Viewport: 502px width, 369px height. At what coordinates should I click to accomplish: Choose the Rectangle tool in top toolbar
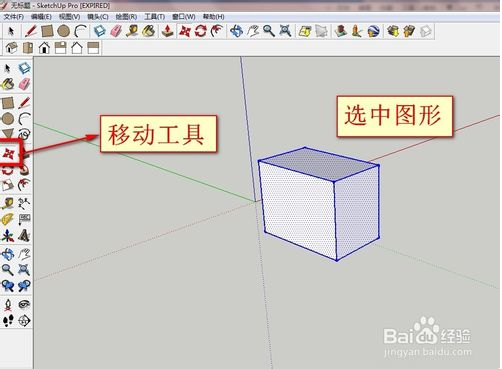[47, 31]
